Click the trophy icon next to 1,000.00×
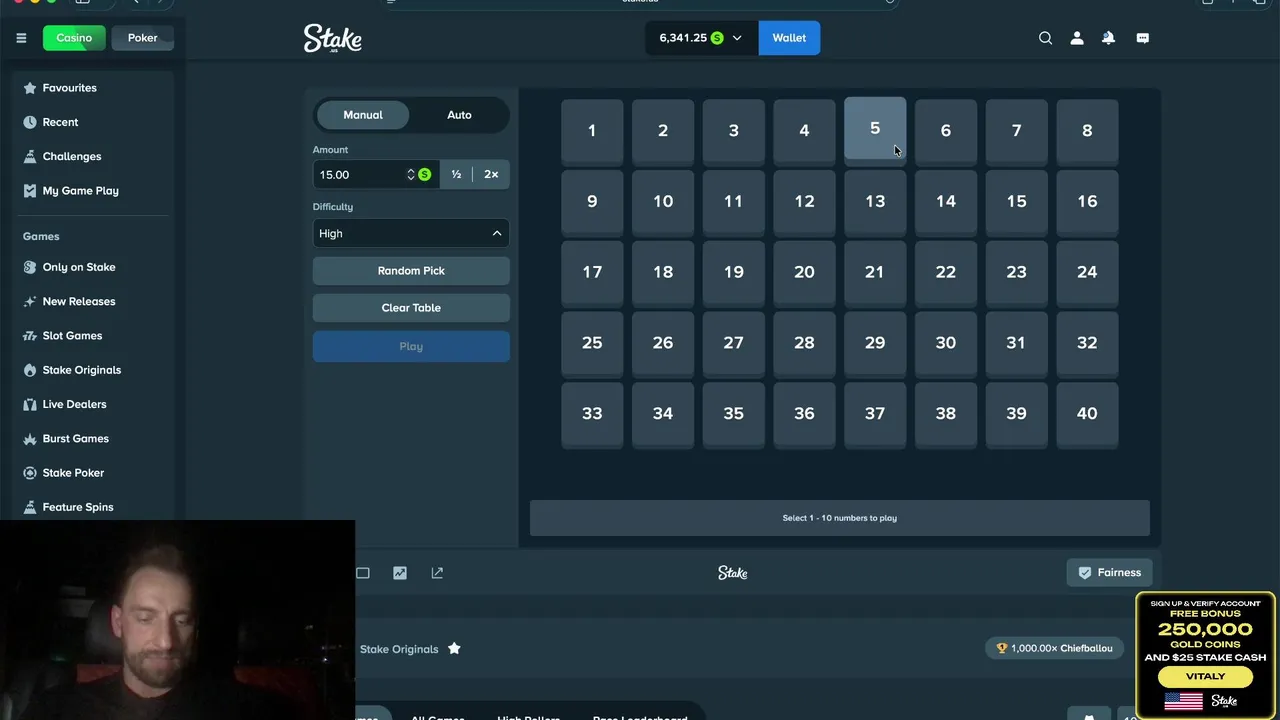 tap(1002, 648)
